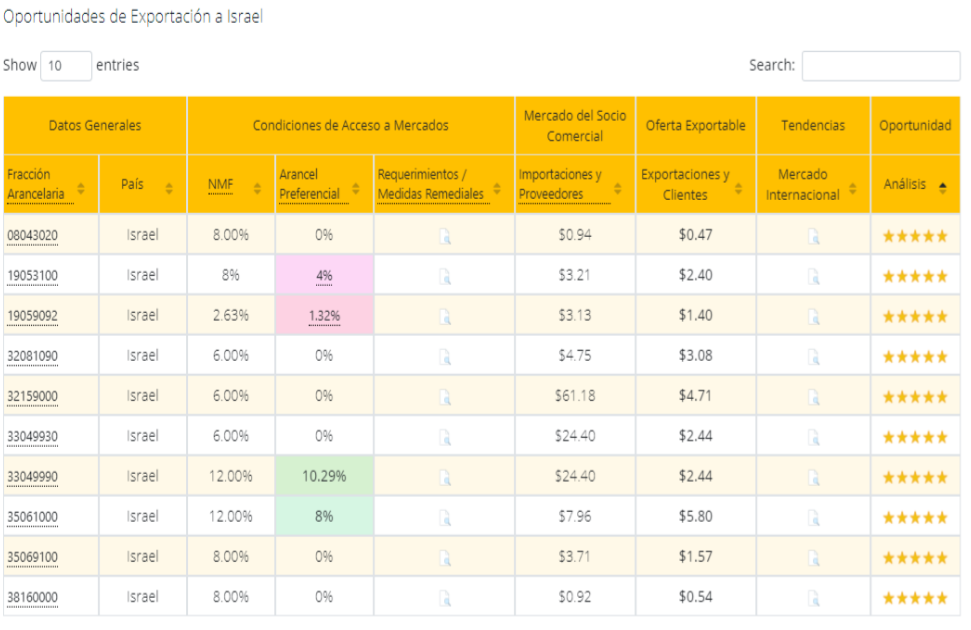Sort by Importaciones y Proveedores header

(x=574, y=183)
